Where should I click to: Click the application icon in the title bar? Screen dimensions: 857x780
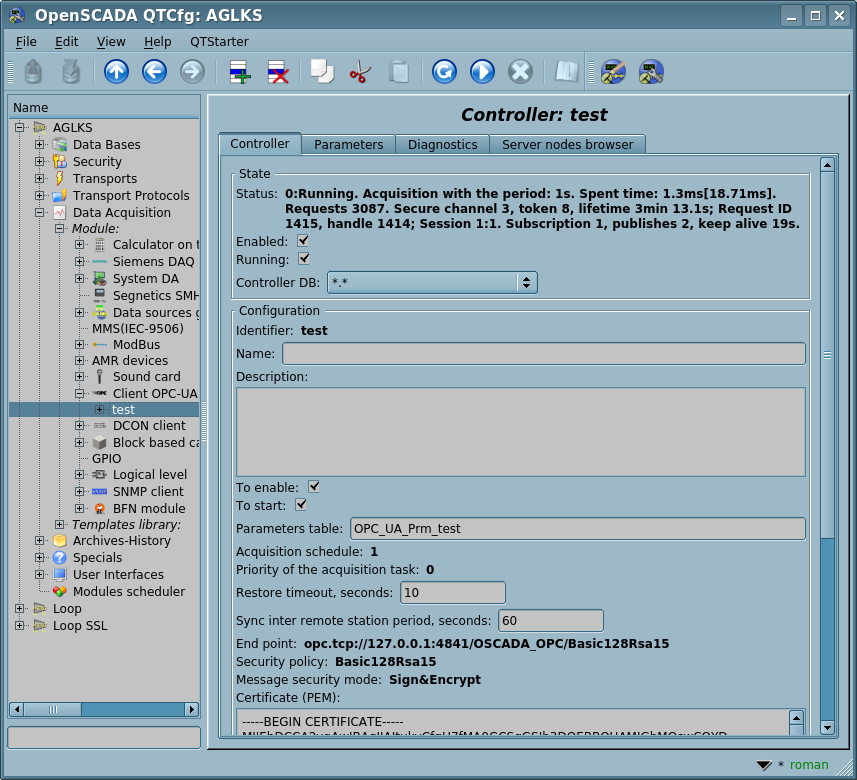(17, 15)
